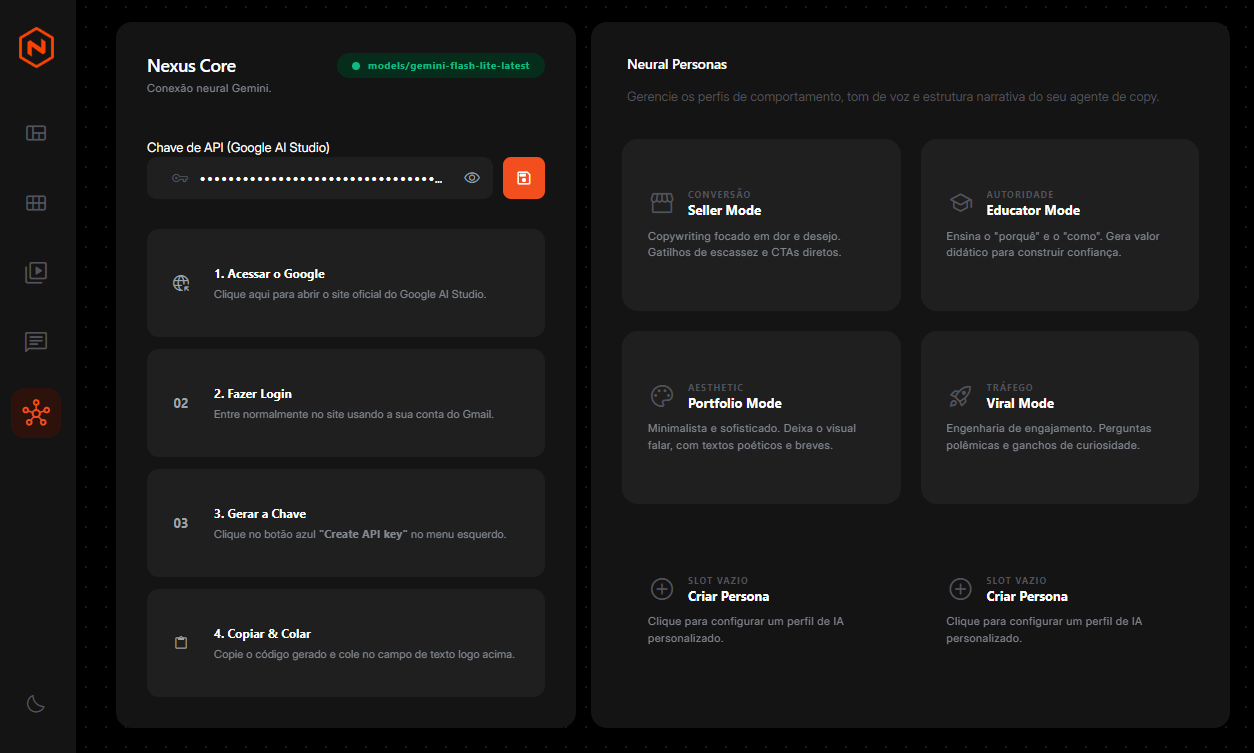Click the "TRÁFEGO" tag above Viral Mode
The width and height of the screenshot is (1254, 753).
[1010, 388]
